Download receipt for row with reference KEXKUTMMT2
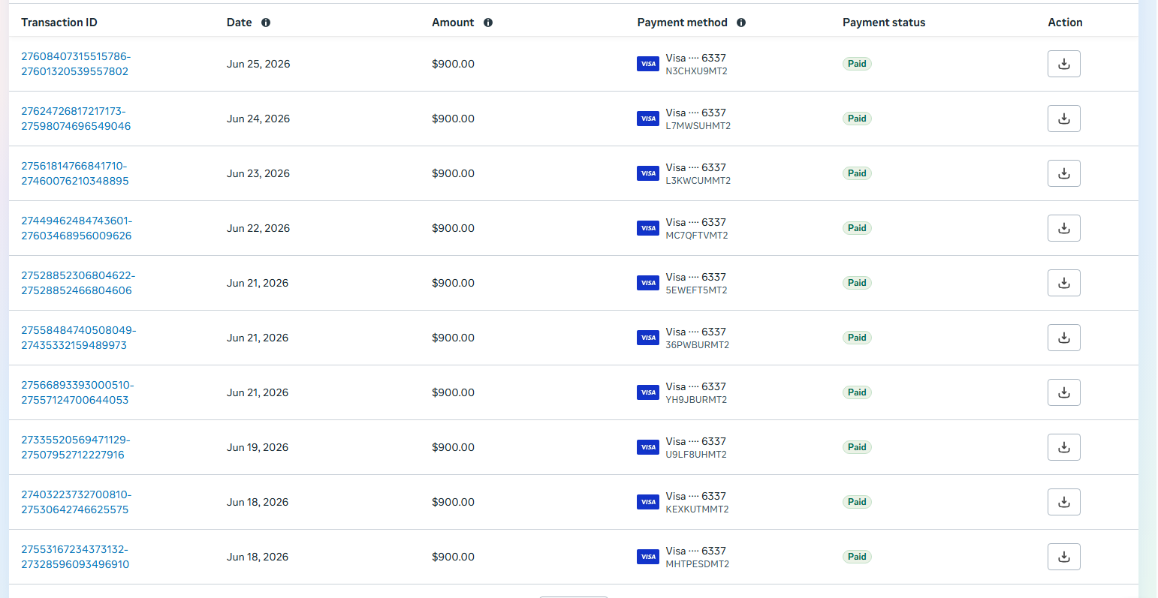The width and height of the screenshot is (1158, 598). pyautogui.click(x=1063, y=502)
